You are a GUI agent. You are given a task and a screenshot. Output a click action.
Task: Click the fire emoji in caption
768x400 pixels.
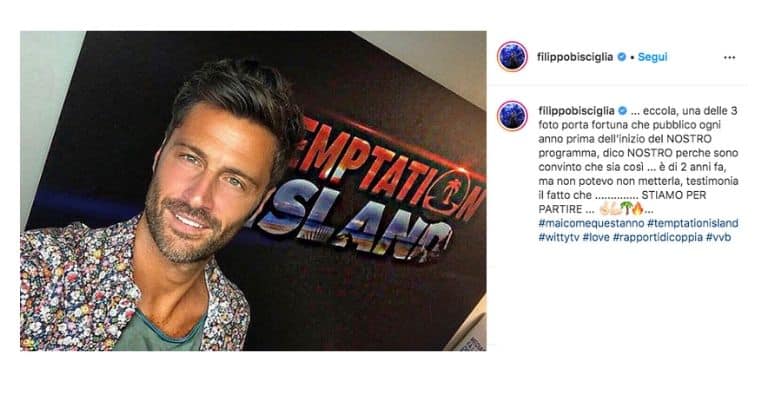637,209
